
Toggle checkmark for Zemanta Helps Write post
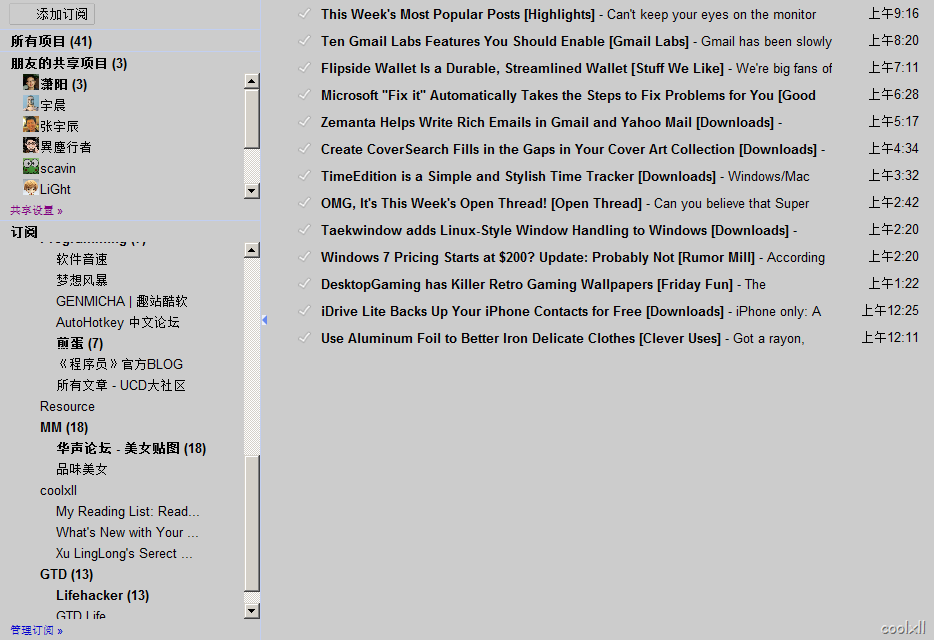click(x=304, y=122)
